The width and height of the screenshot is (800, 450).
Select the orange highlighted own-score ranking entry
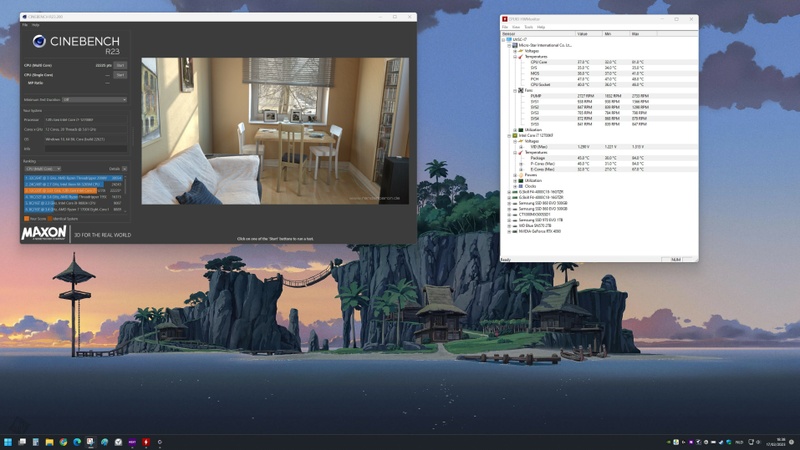point(73,190)
